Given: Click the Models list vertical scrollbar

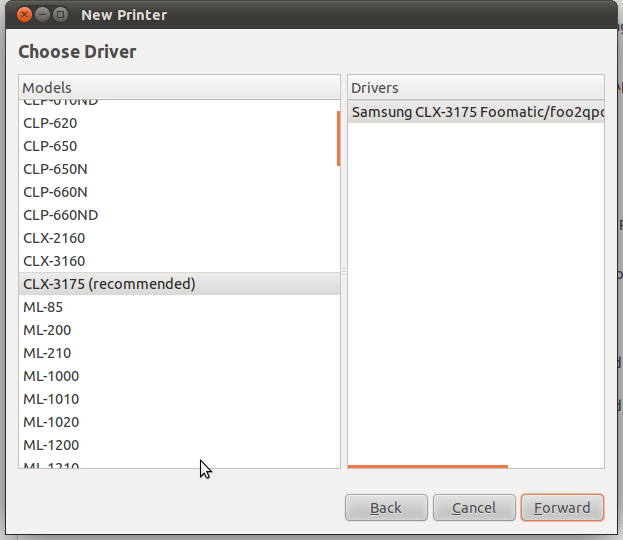Looking at the screenshot, I should point(339,138).
